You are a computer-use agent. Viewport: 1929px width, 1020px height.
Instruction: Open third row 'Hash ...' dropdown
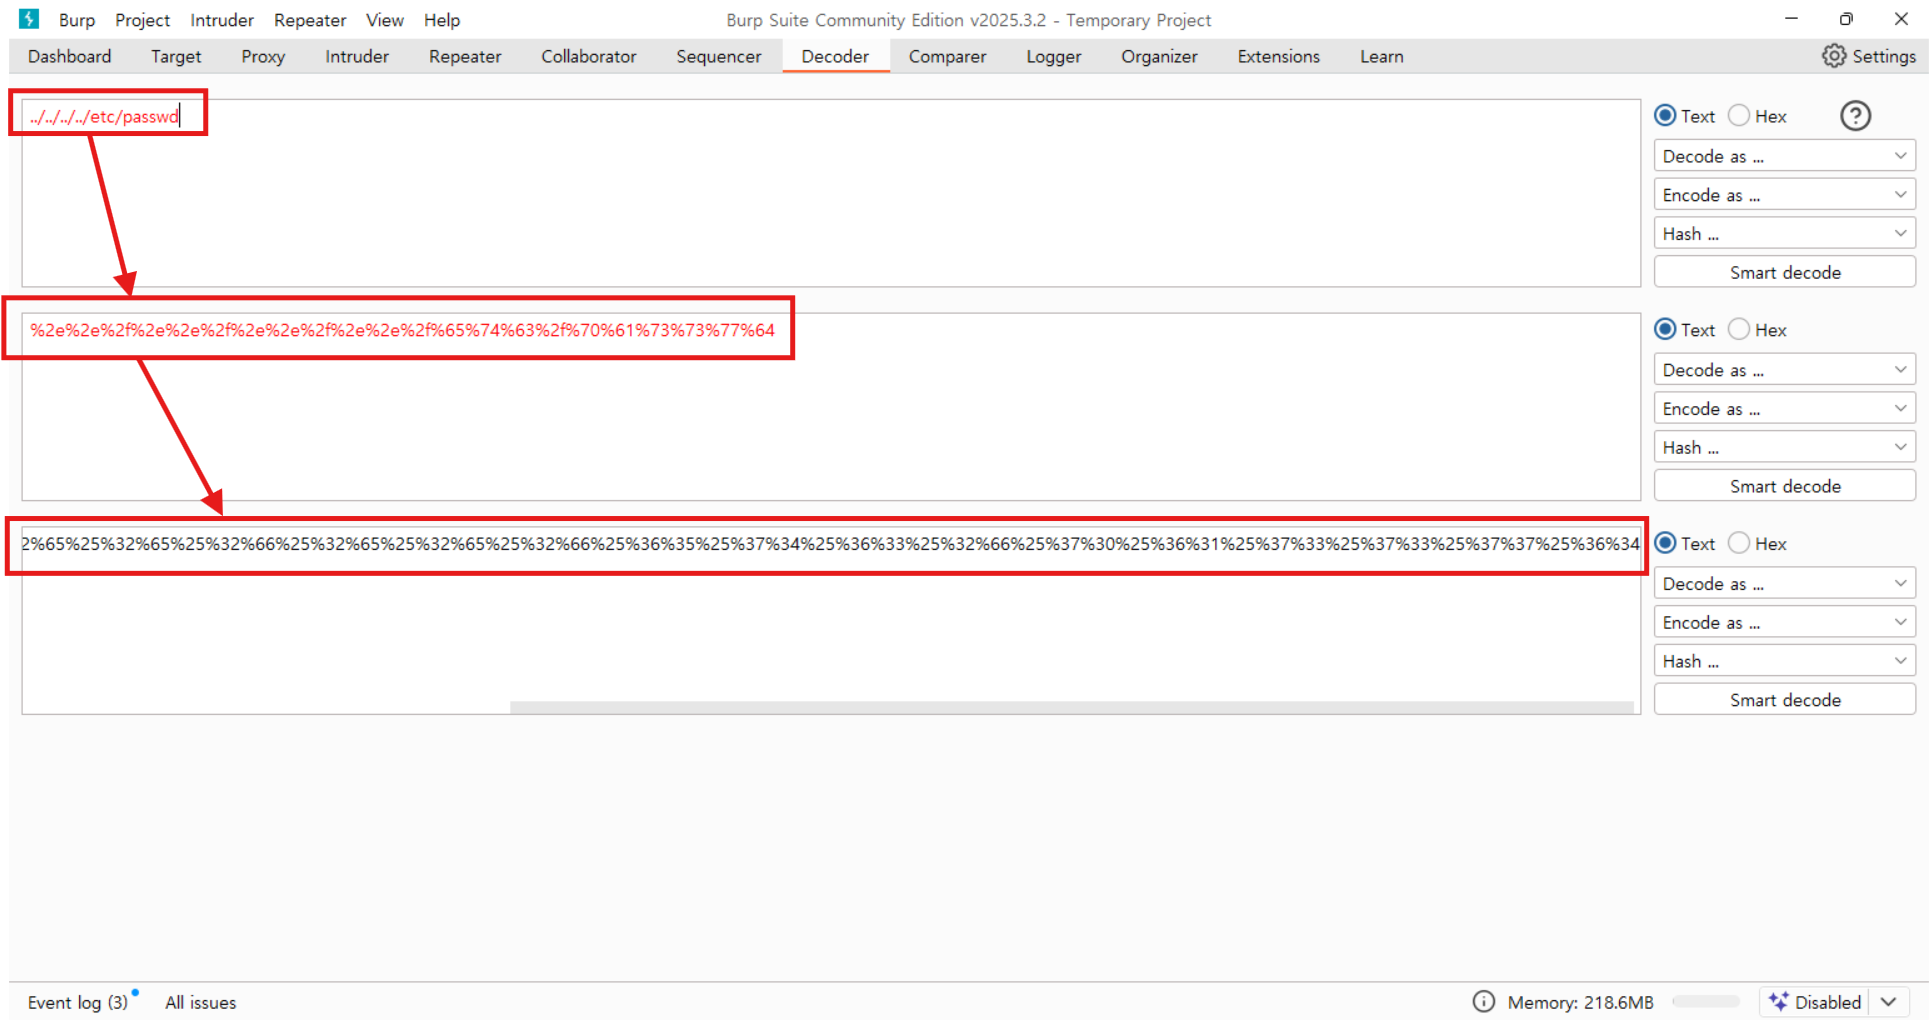coord(1784,661)
